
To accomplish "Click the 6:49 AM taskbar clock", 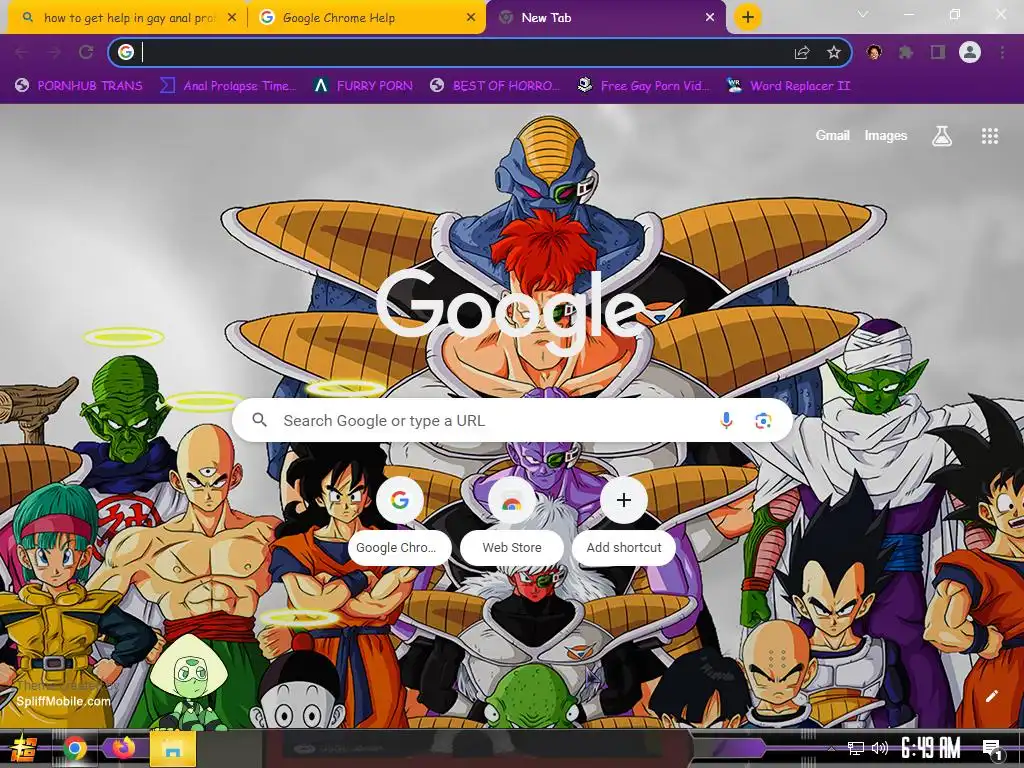I will click(x=931, y=748).
